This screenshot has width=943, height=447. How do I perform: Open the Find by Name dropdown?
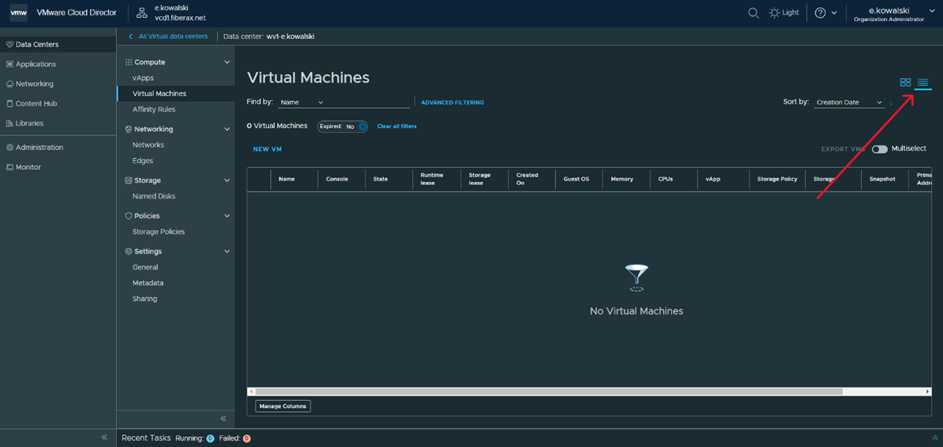[x=302, y=102]
